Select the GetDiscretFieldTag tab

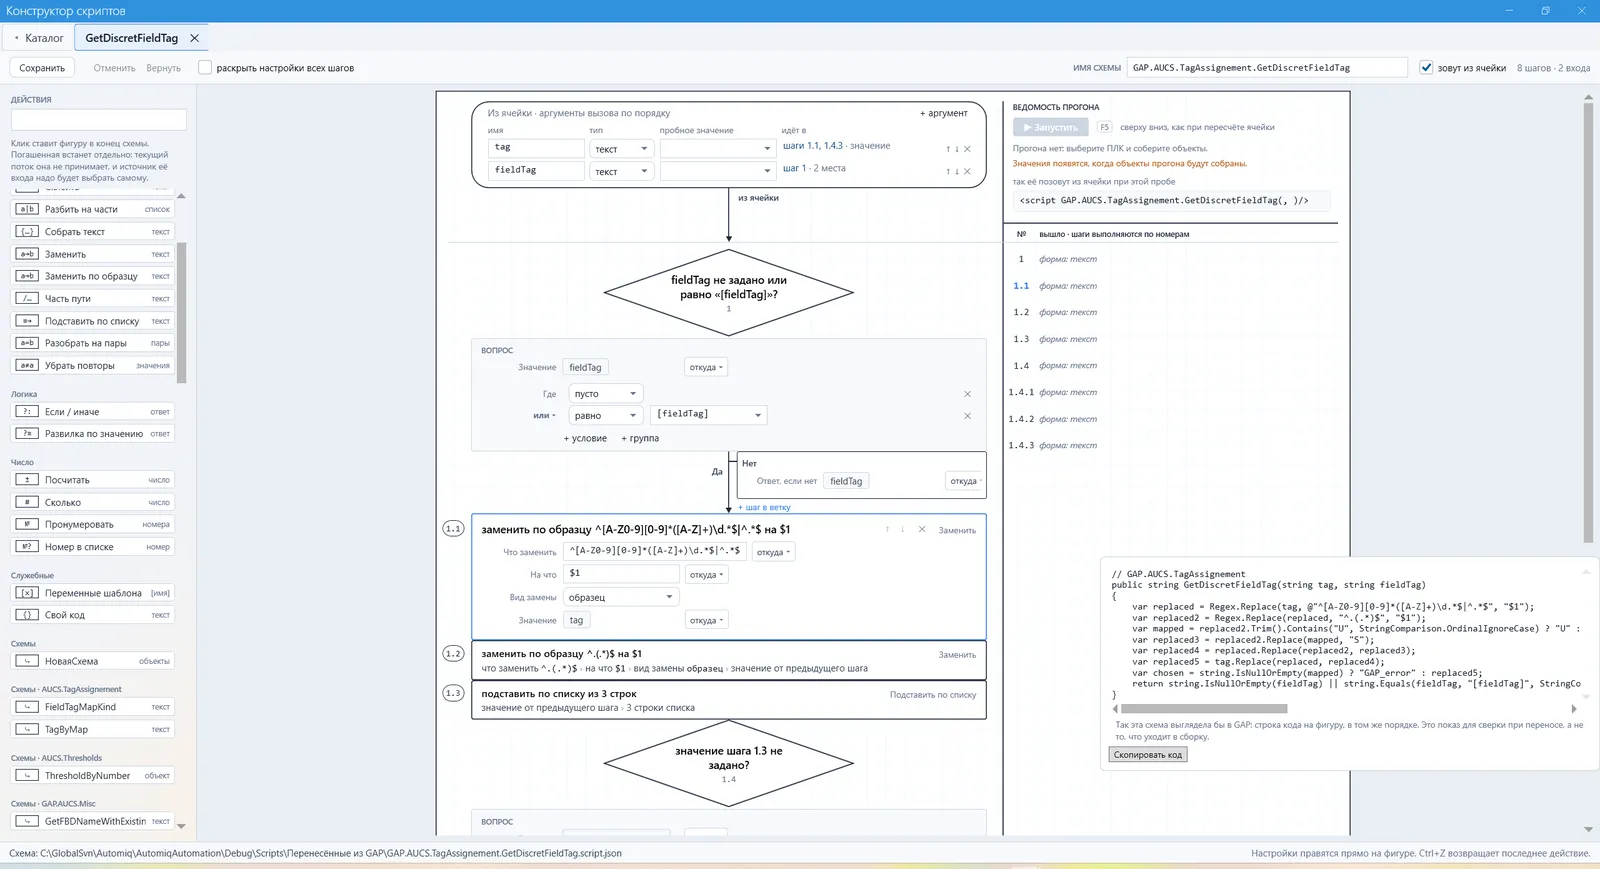point(132,38)
